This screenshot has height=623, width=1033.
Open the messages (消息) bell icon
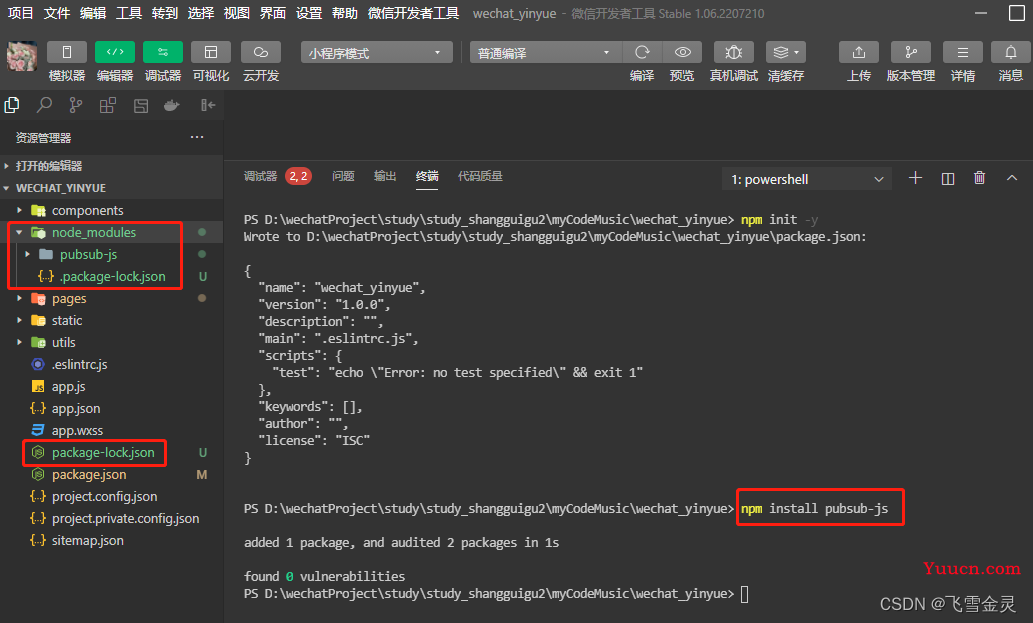(x=1011, y=52)
